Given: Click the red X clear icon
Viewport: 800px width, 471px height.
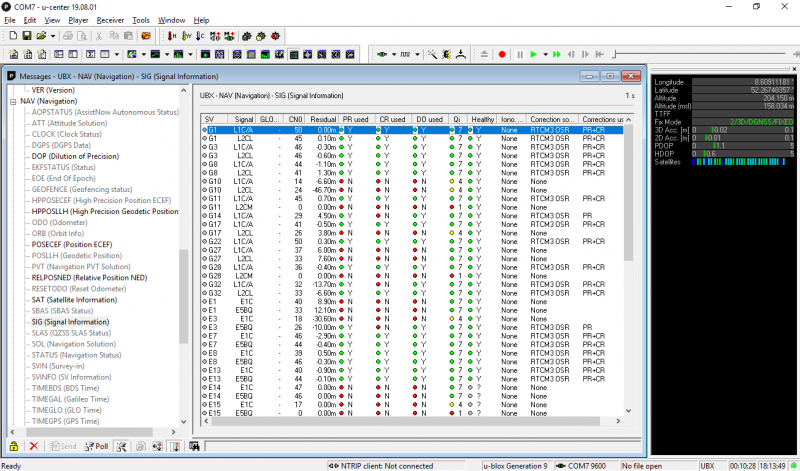Looking at the screenshot, I should click(34, 446).
